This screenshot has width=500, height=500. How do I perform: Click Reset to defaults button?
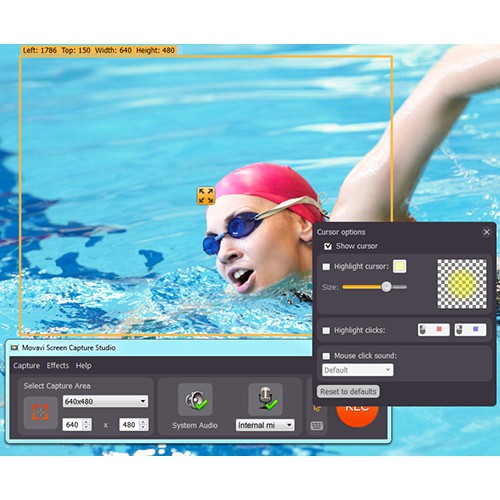348,391
